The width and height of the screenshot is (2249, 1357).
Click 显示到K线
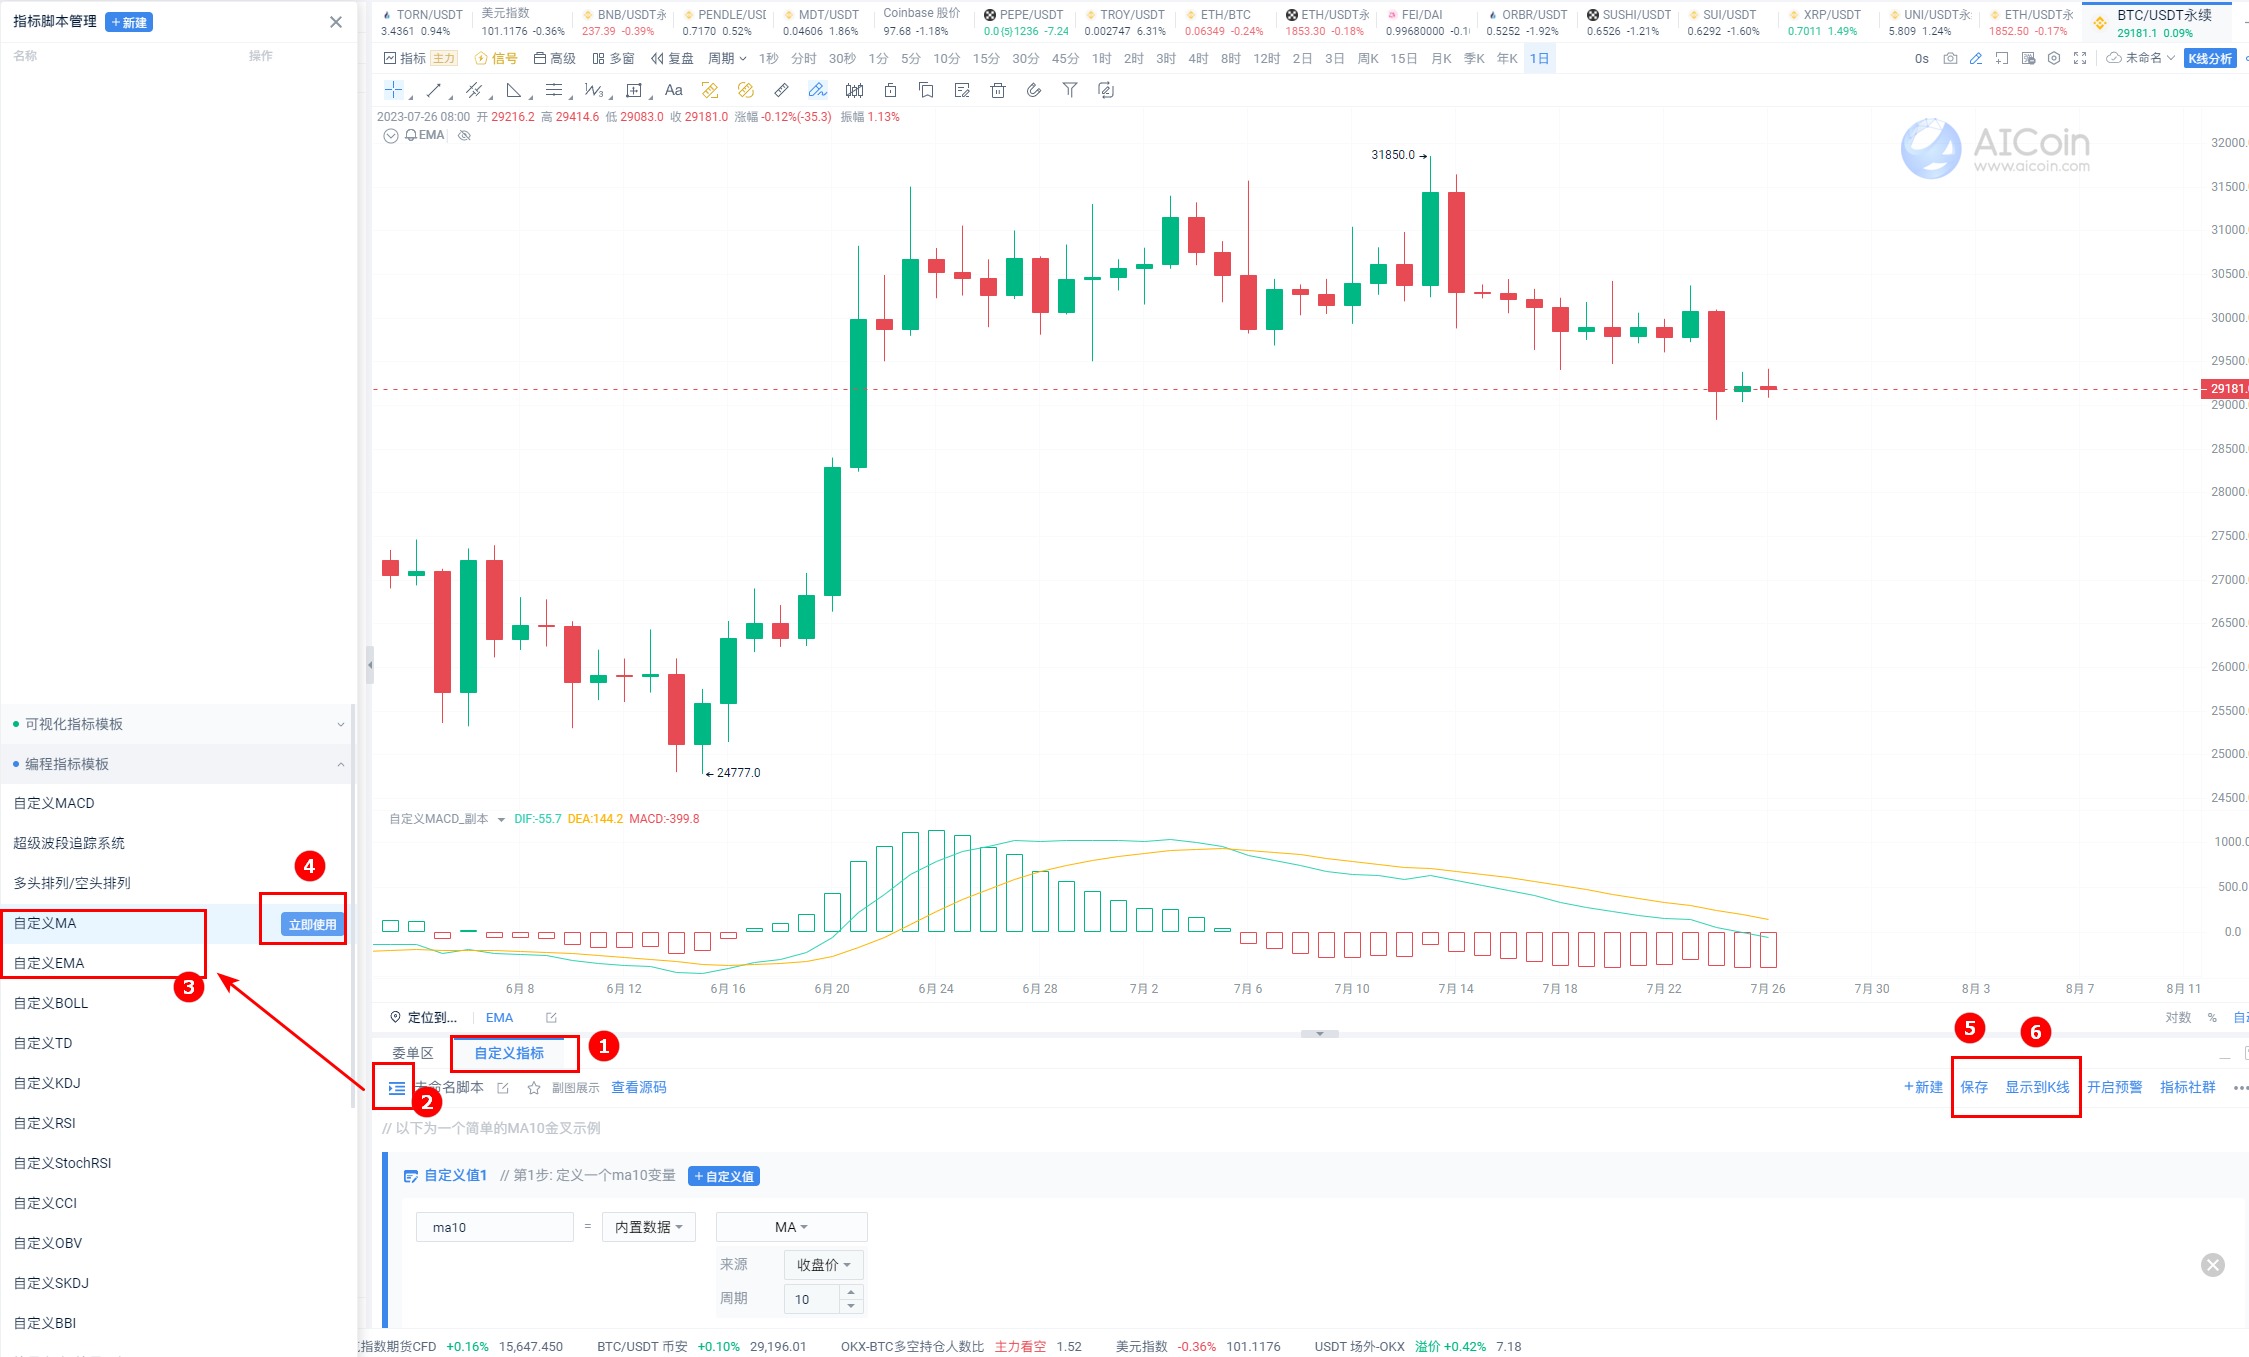[2037, 1087]
